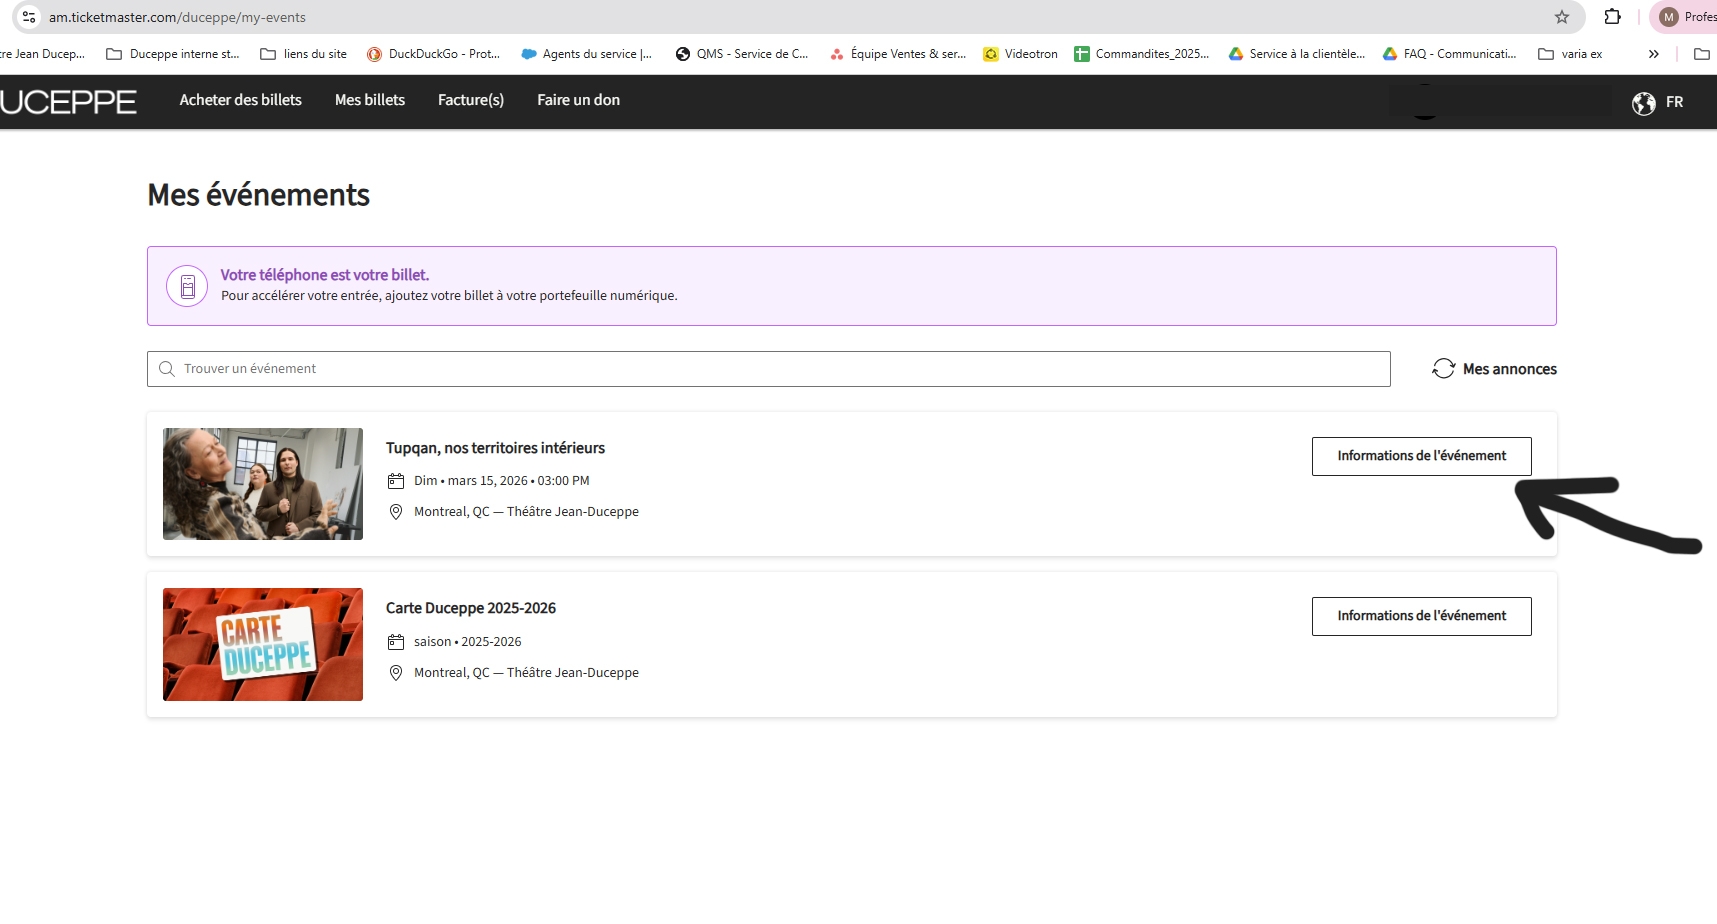The height and width of the screenshot is (924, 1717).
Task: Open the varia ex bookmark folder
Action: pyautogui.click(x=1570, y=54)
